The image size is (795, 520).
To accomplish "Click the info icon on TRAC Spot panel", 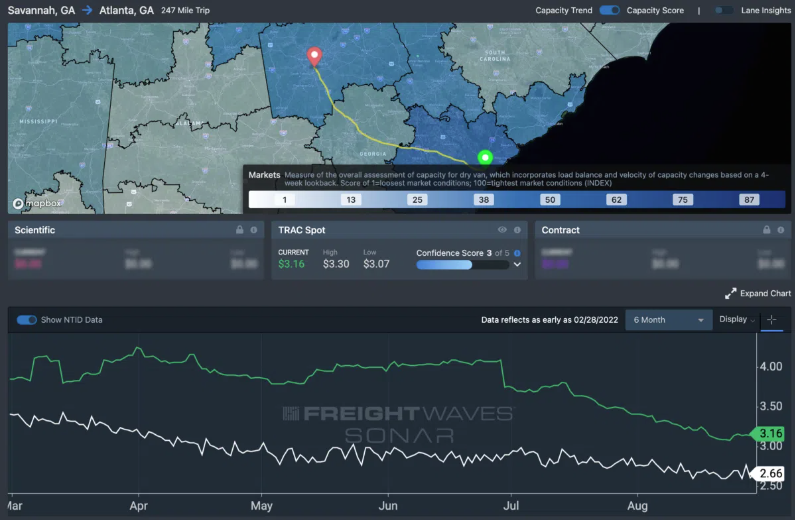I will 517,230.
